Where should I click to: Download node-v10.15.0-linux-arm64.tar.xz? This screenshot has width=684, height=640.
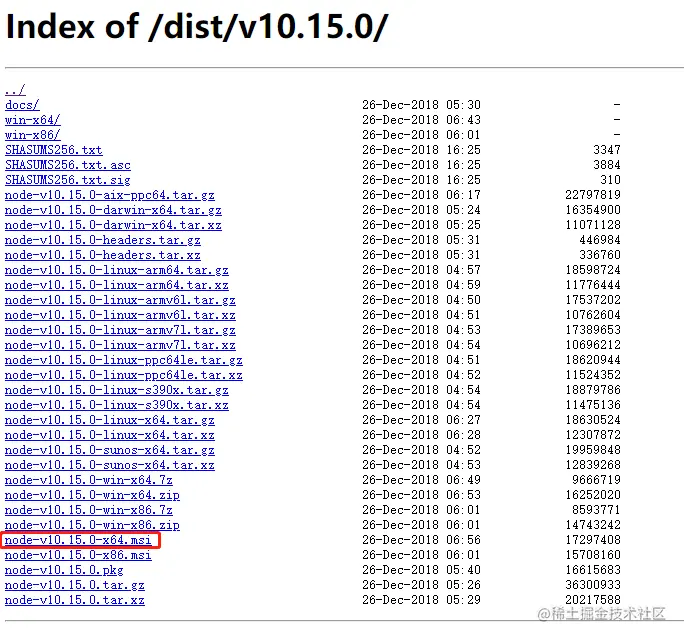click(x=117, y=285)
